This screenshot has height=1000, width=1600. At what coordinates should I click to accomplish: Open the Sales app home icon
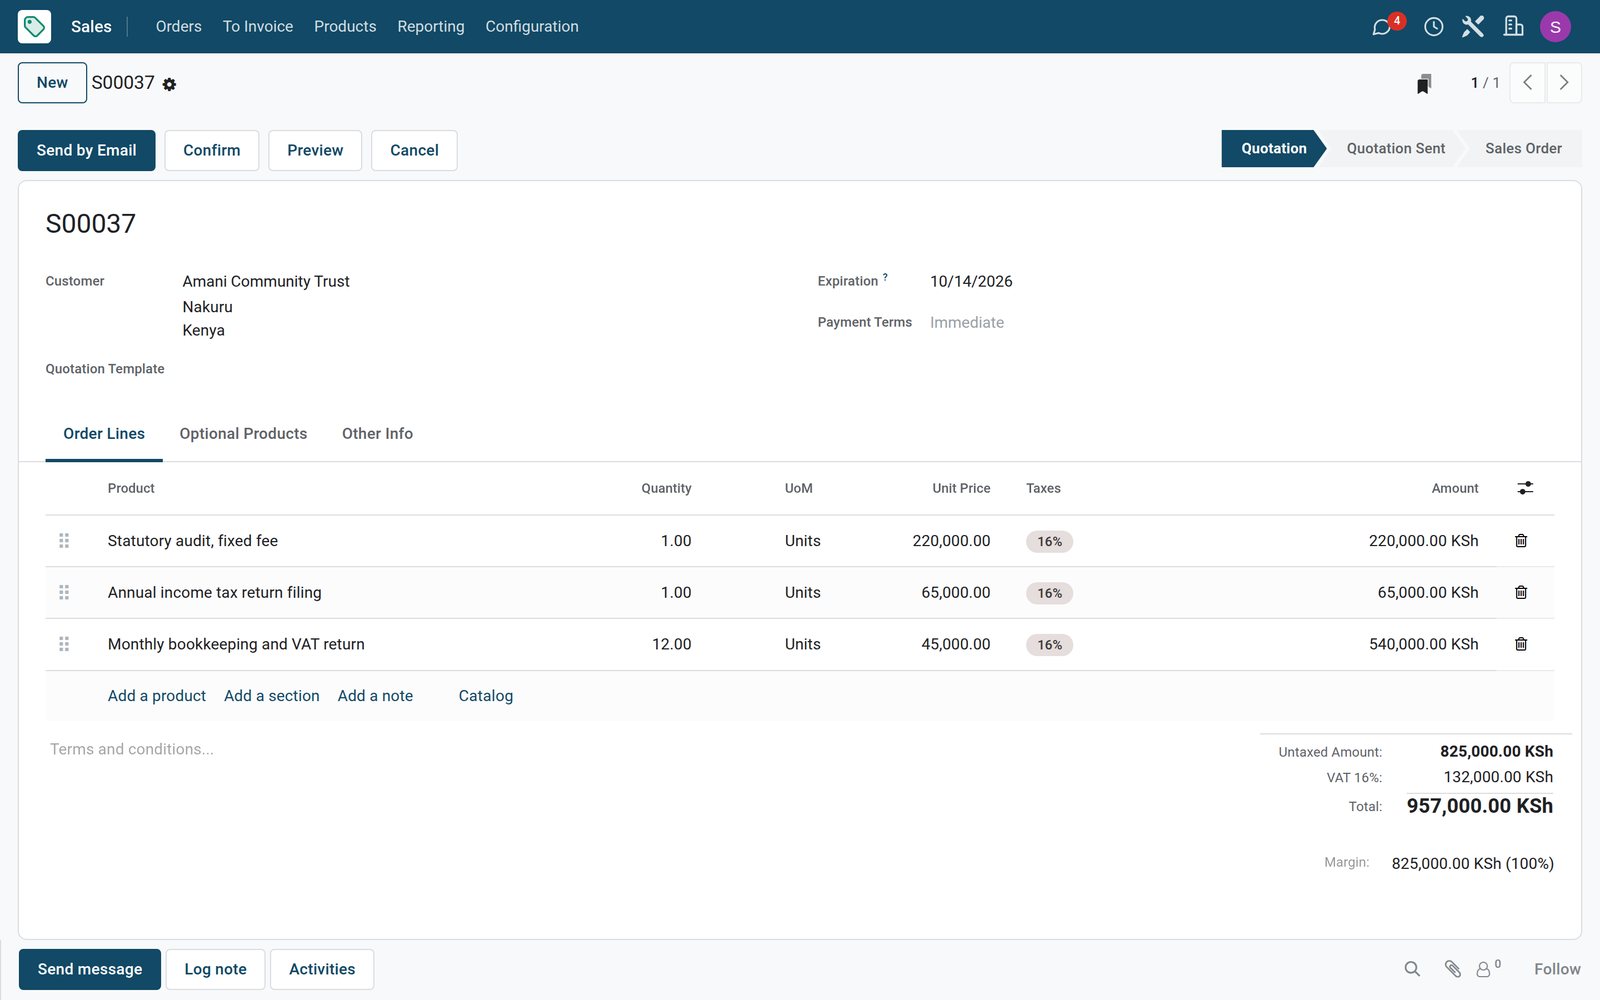(34, 26)
